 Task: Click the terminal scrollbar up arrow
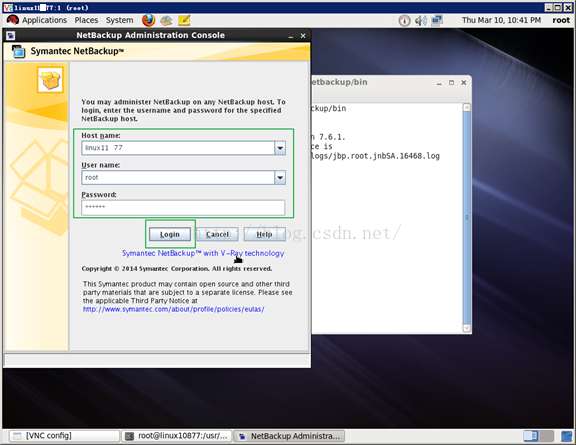[467, 107]
